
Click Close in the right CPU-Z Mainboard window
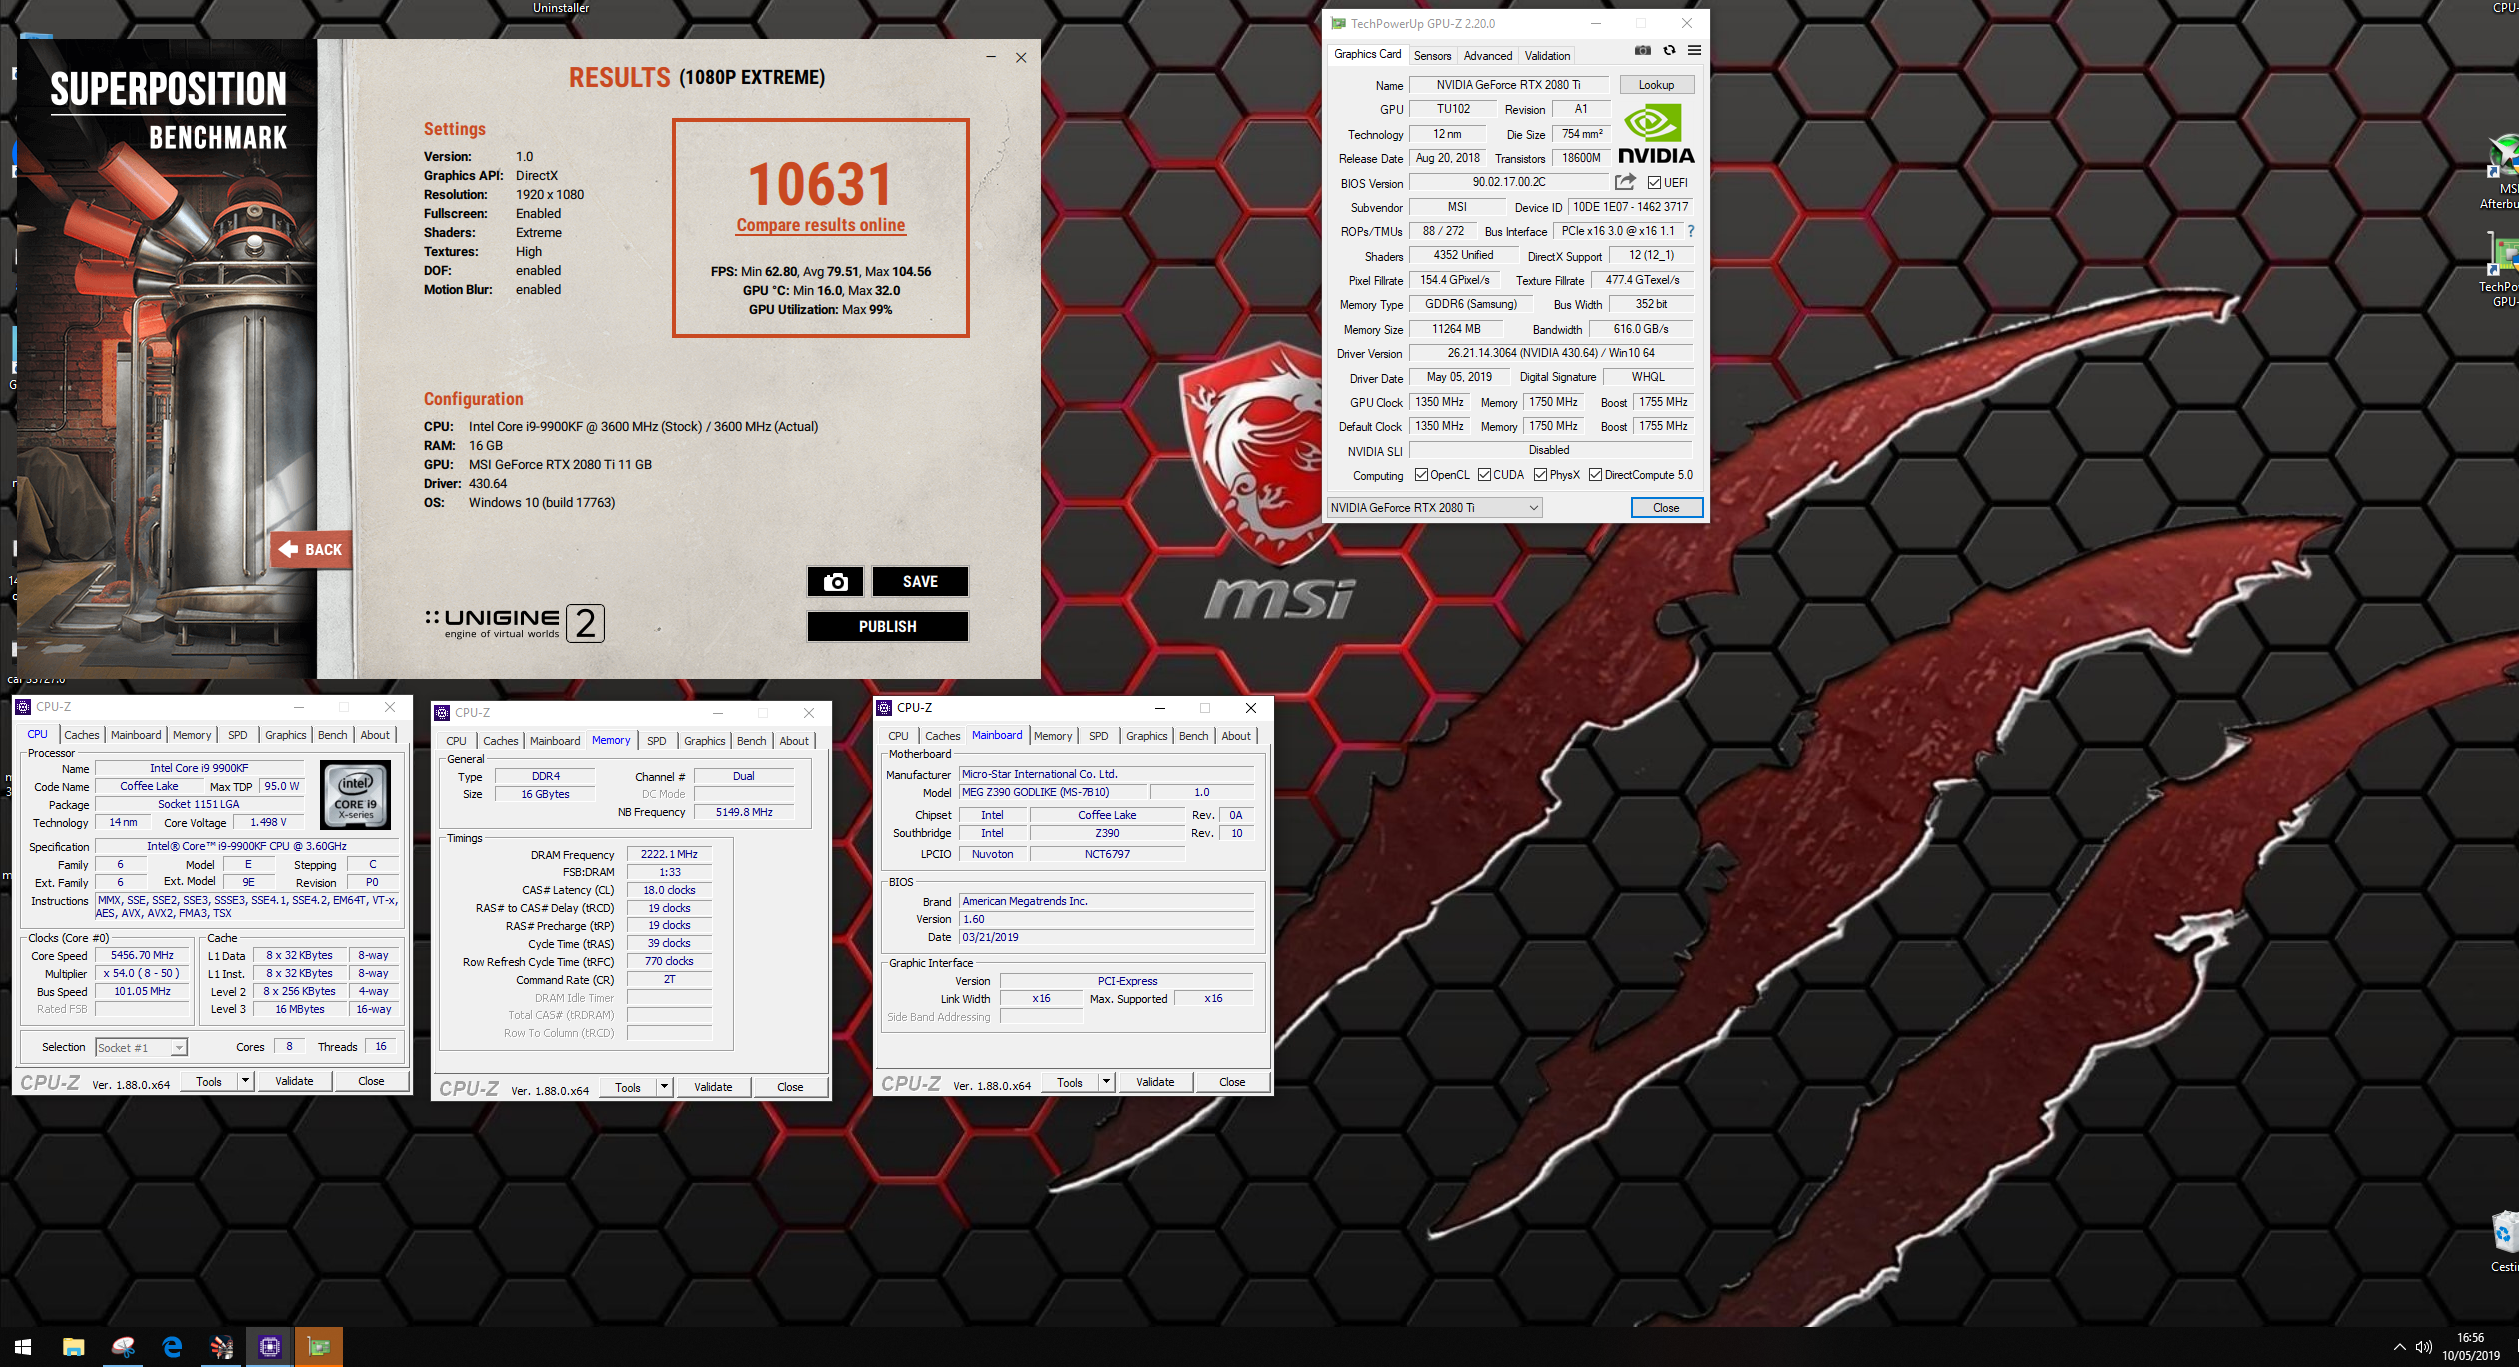[x=1232, y=1082]
